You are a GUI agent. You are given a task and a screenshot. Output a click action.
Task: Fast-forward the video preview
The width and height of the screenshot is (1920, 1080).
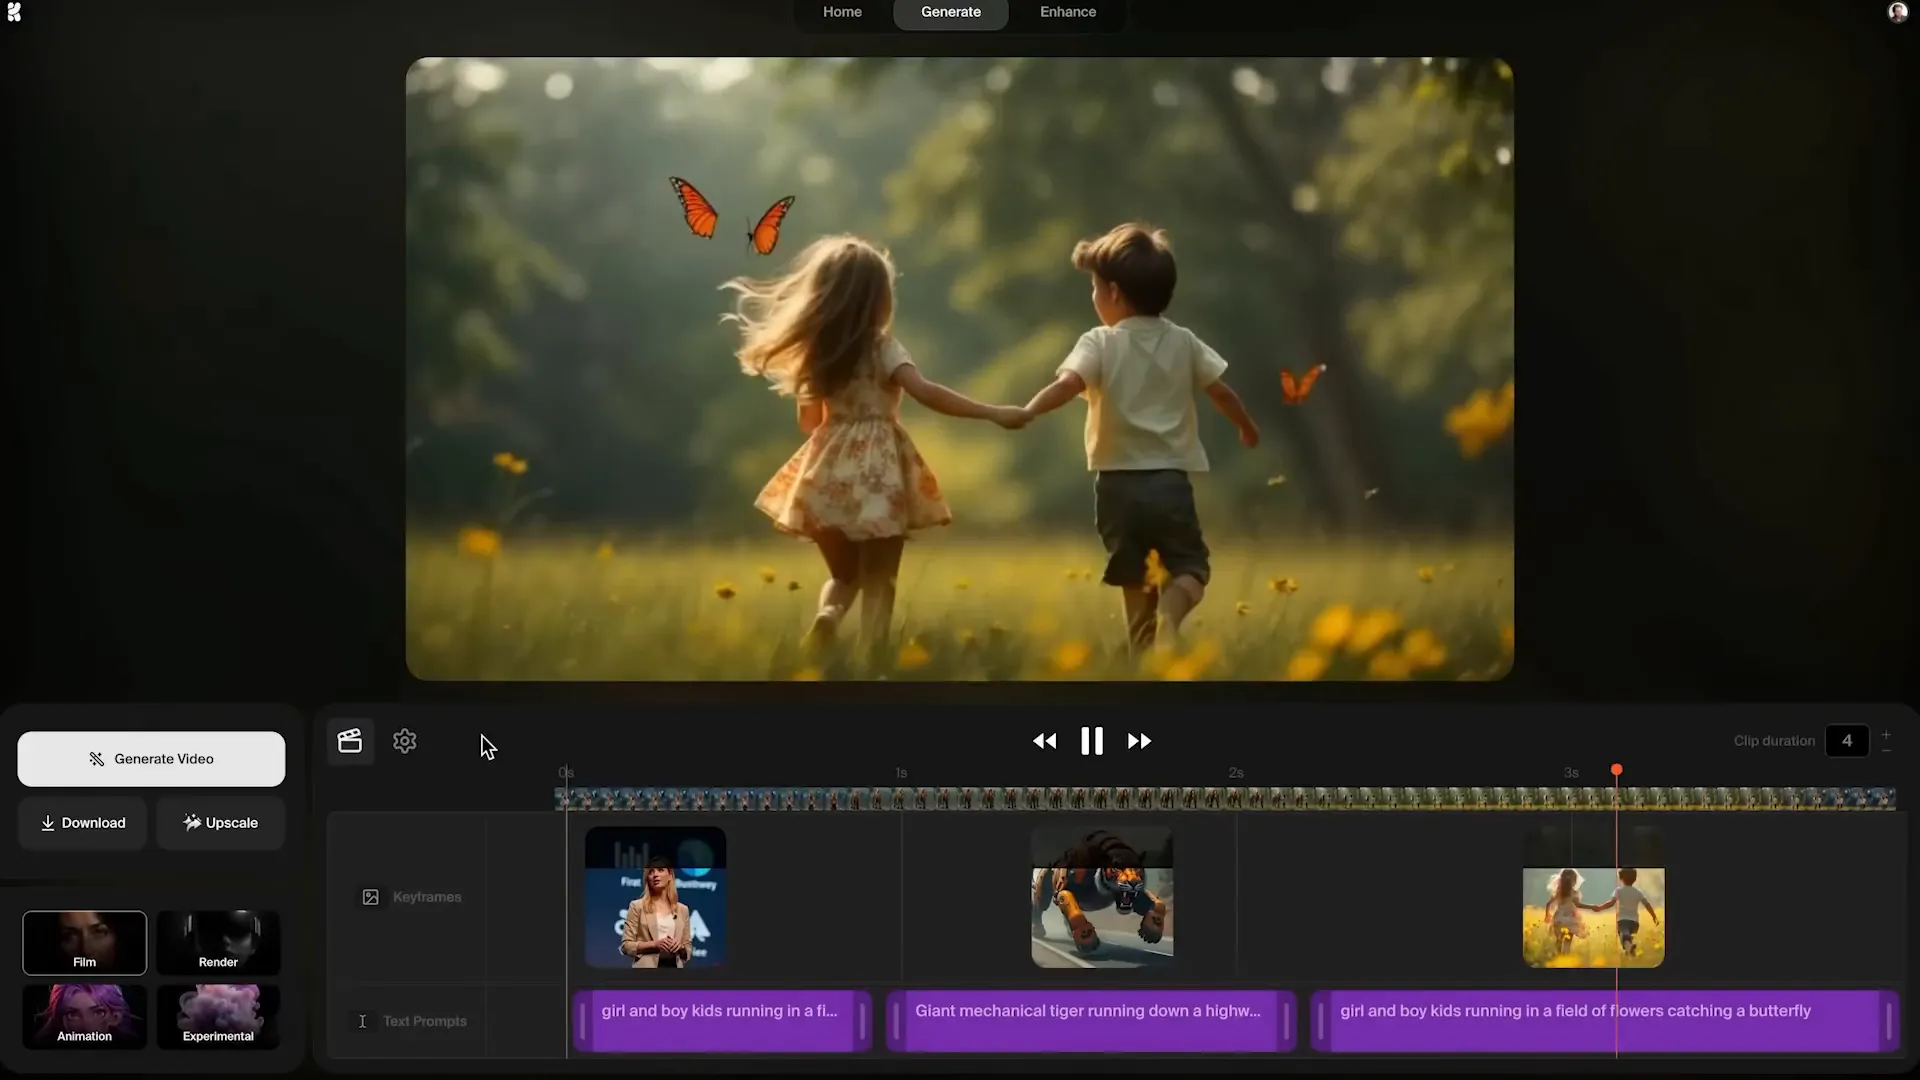(1139, 741)
